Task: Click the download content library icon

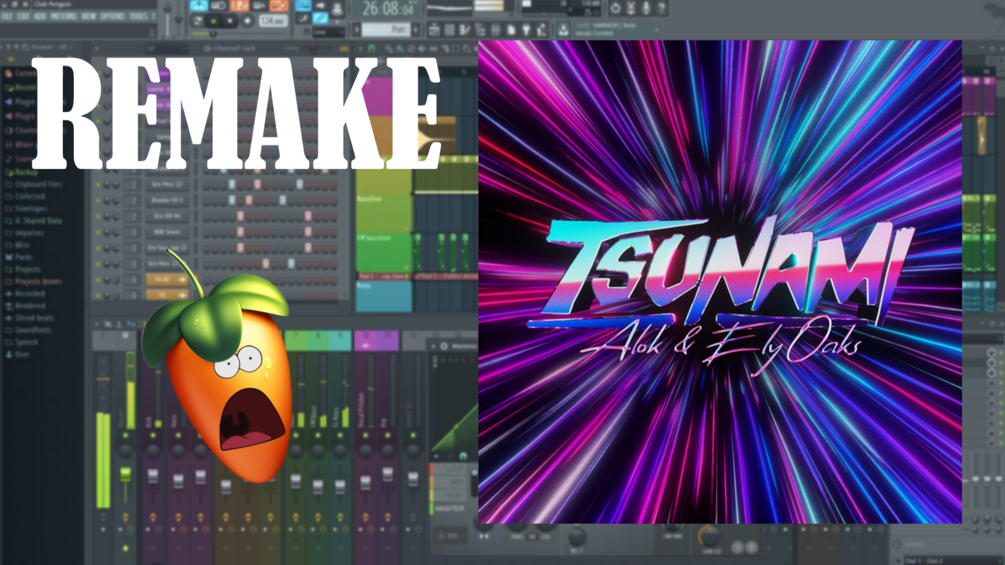Action: [x=563, y=29]
